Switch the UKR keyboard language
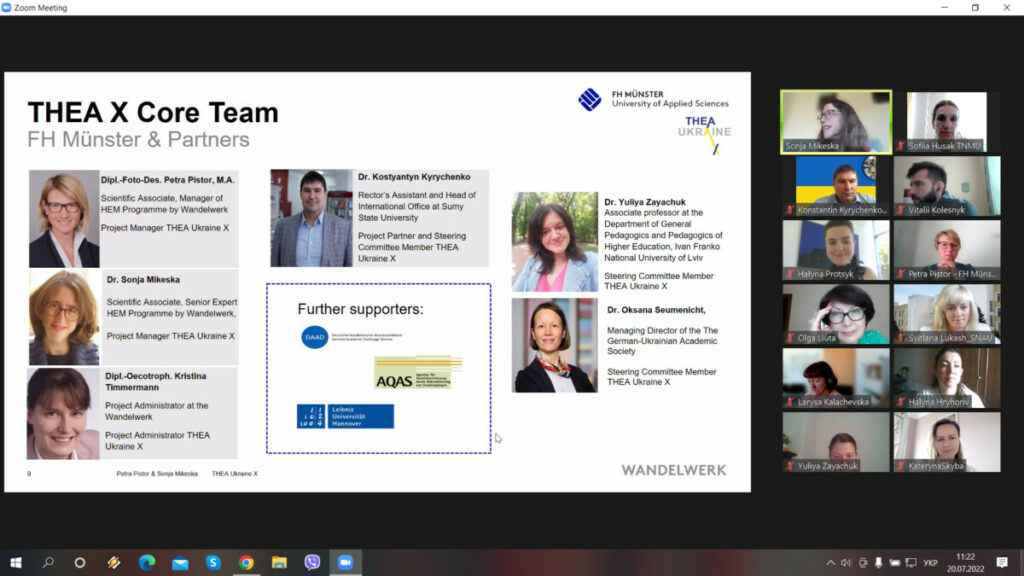 pyautogui.click(x=930, y=563)
